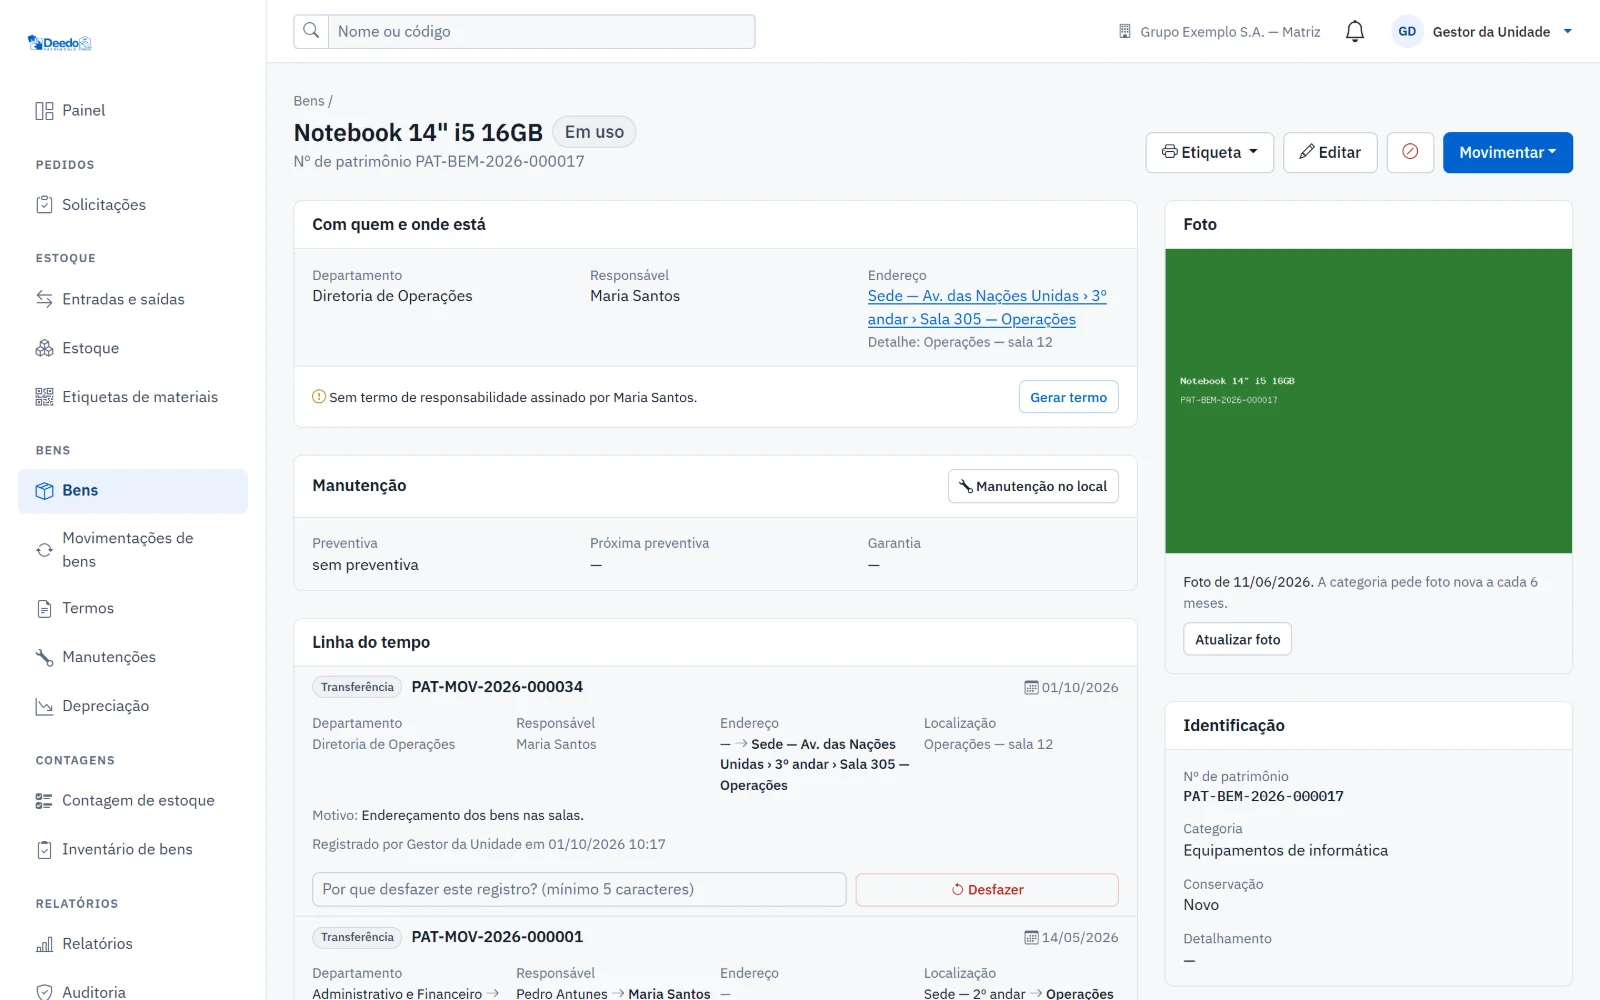Follow the Sede address link

coord(987,307)
